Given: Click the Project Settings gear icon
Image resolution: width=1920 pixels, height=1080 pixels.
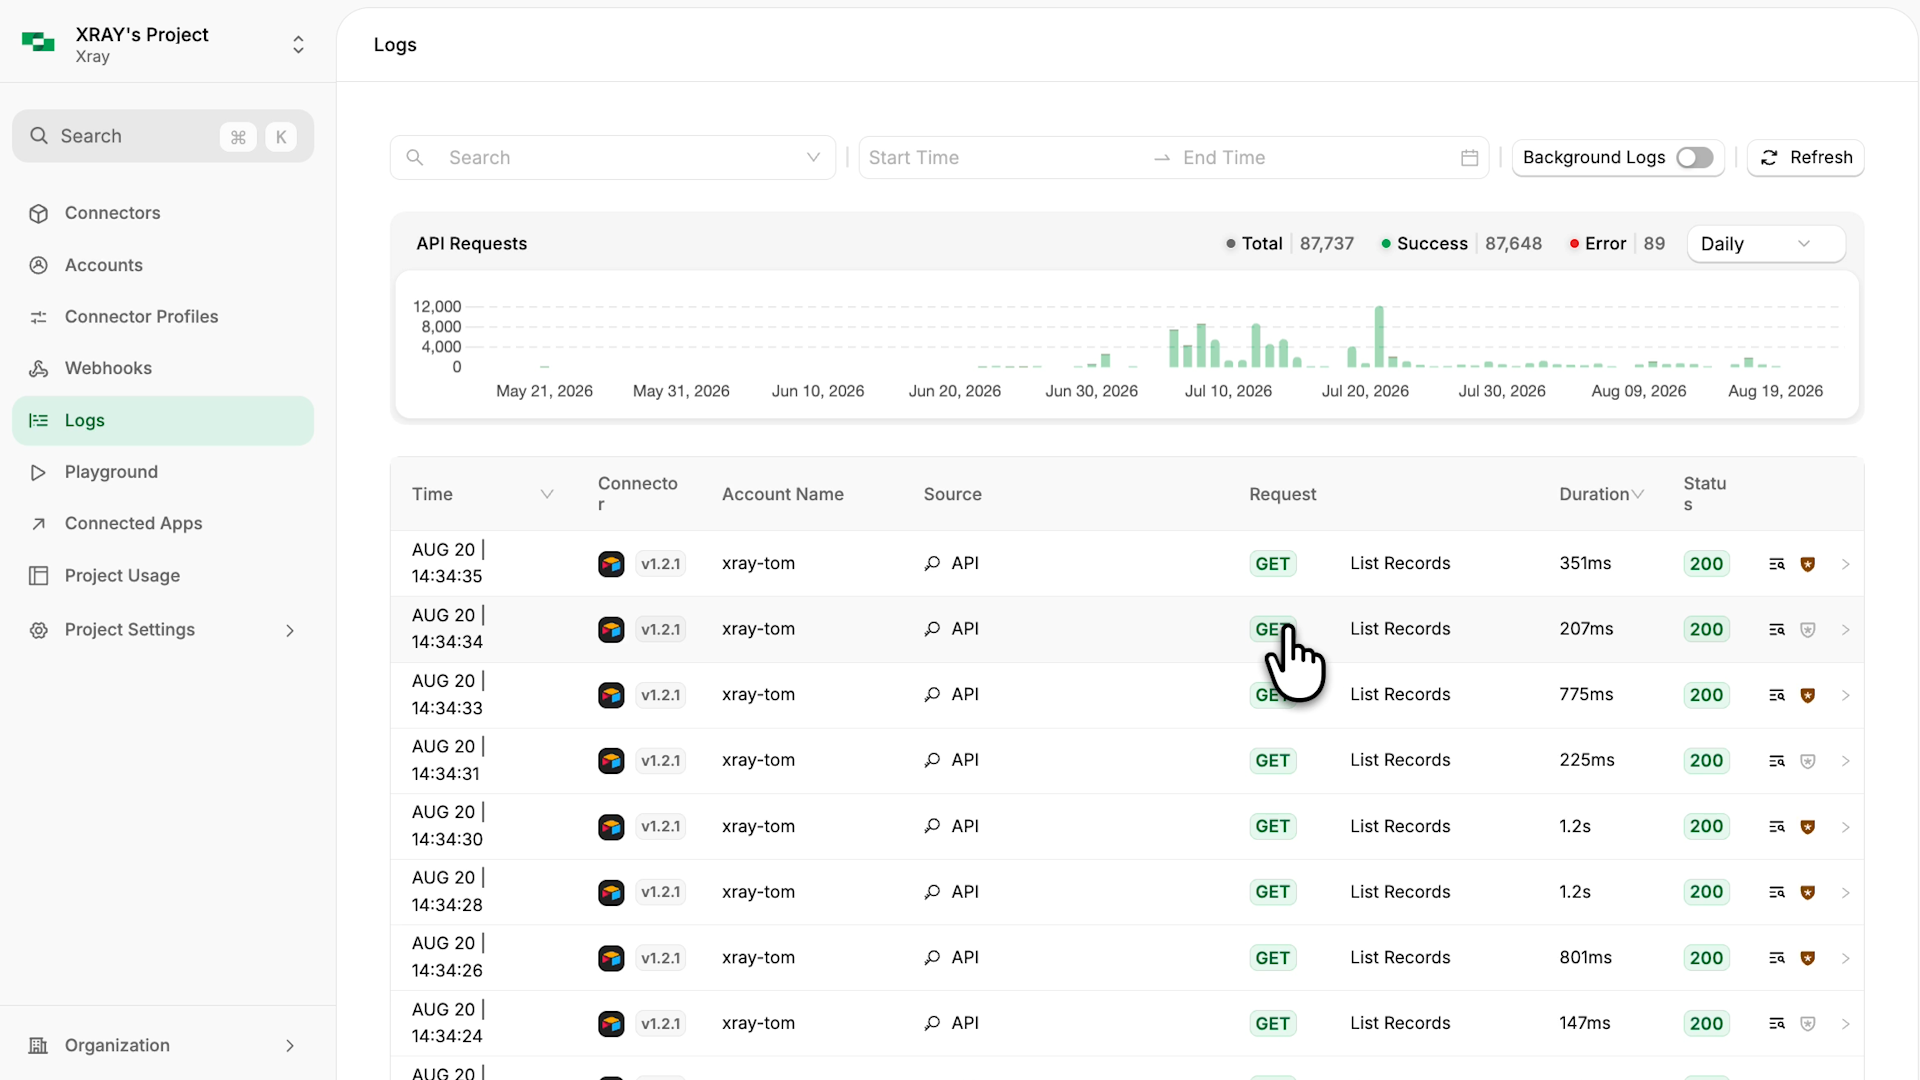Looking at the screenshot, I should tap(39, 630).
